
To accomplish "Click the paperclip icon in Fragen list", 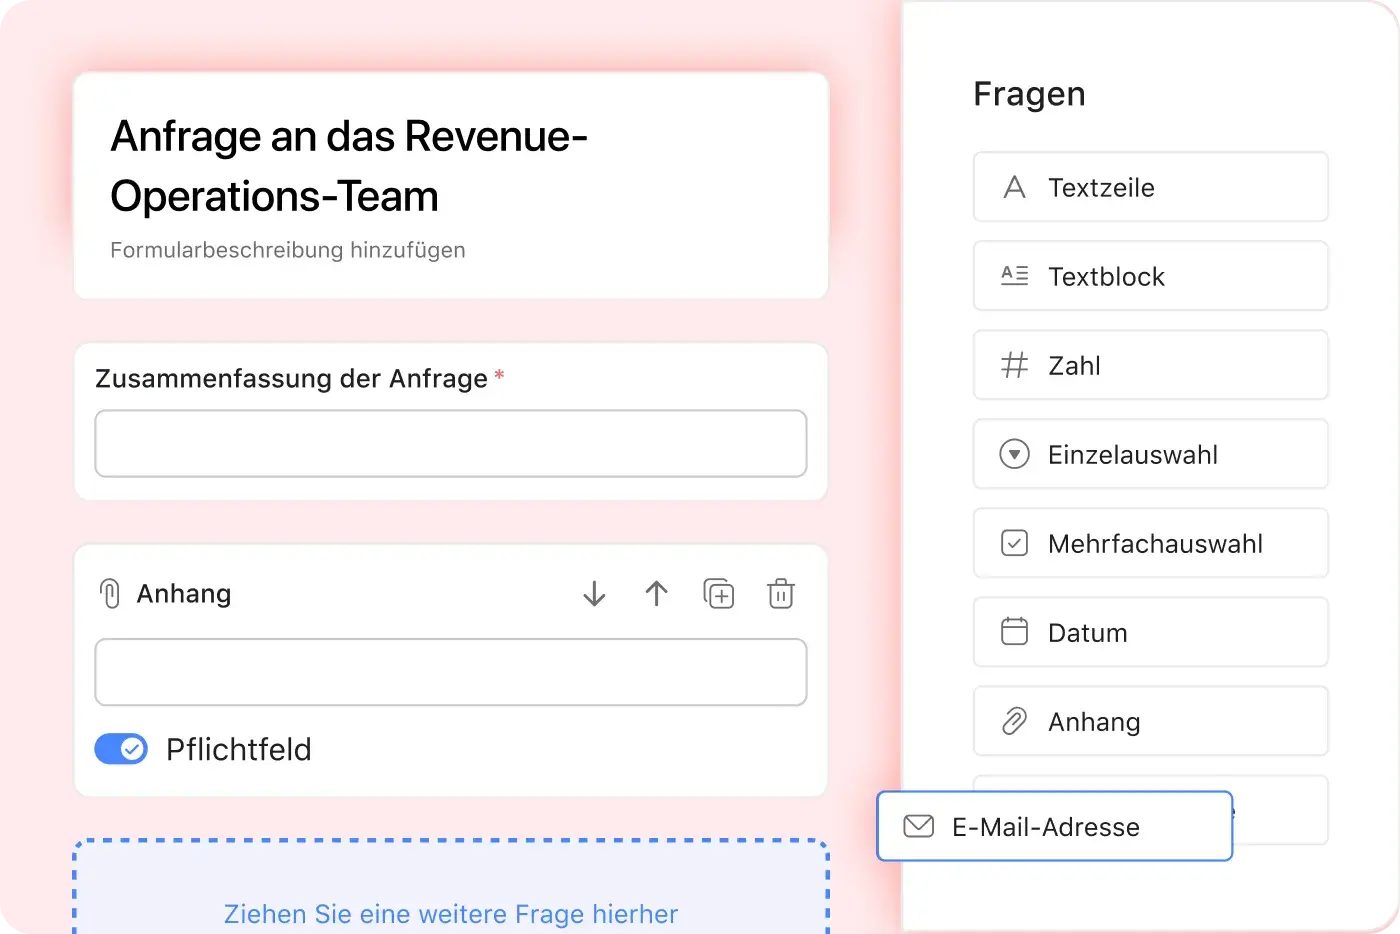I will tap(1014, 721).
